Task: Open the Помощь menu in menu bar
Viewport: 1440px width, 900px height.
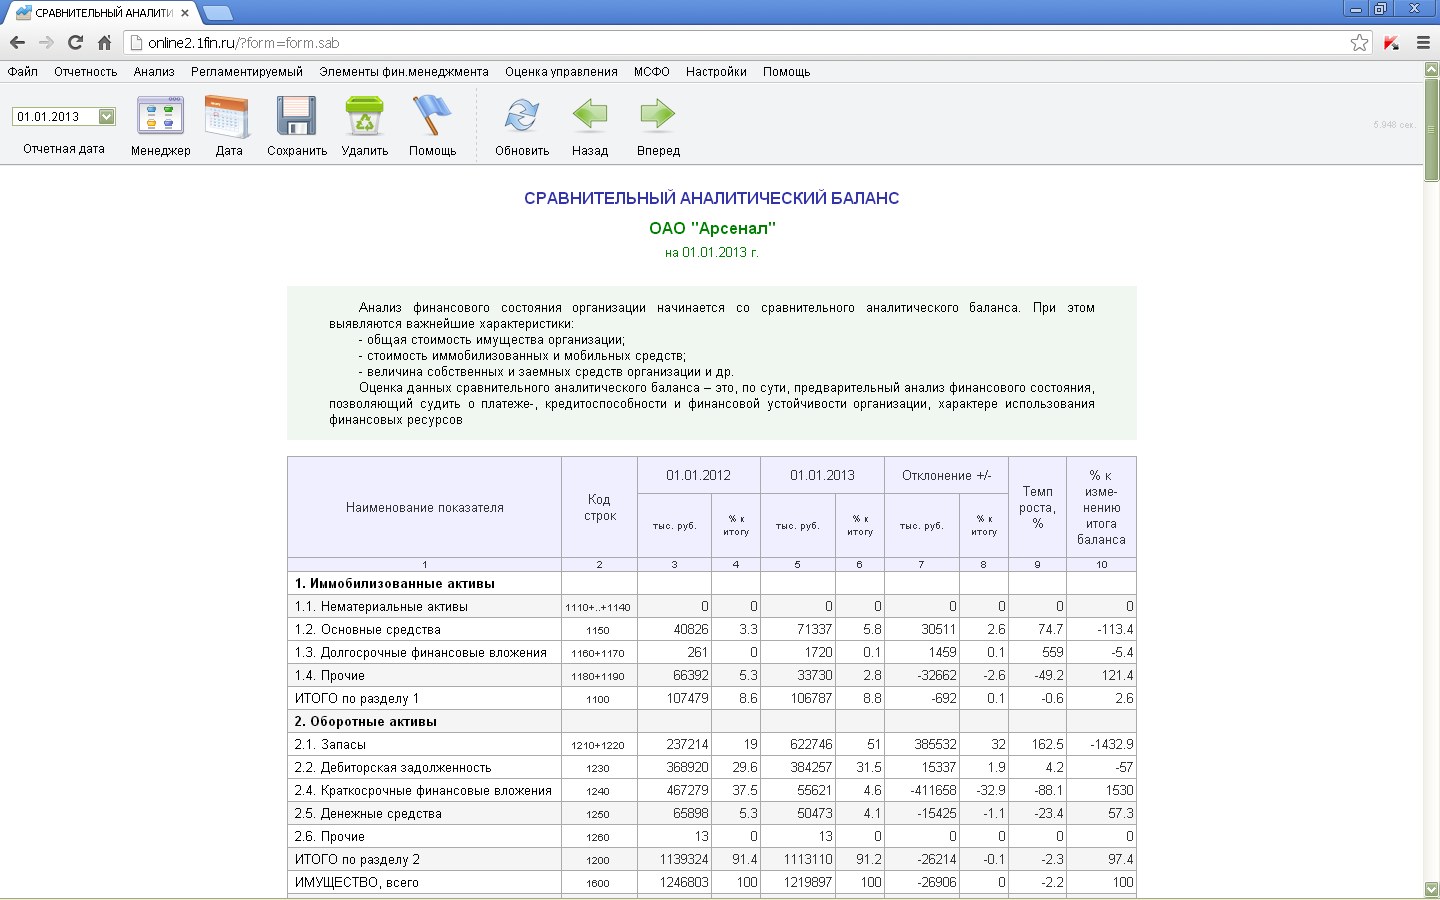Action: (x=787, y=72)
